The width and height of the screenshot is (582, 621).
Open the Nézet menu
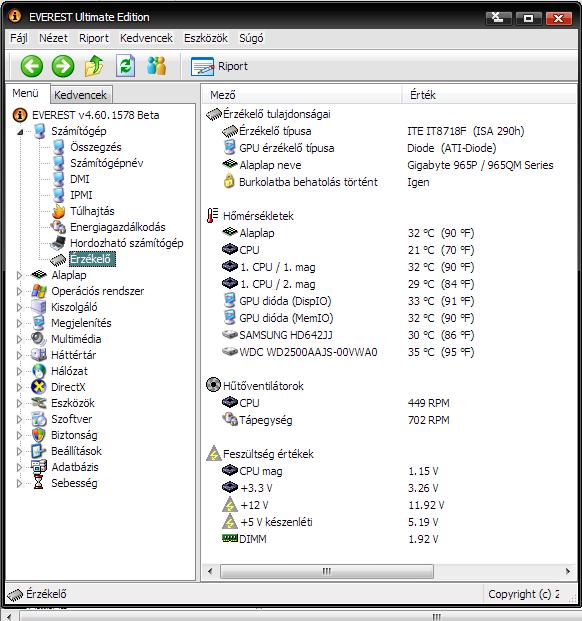tap(53, 38)
